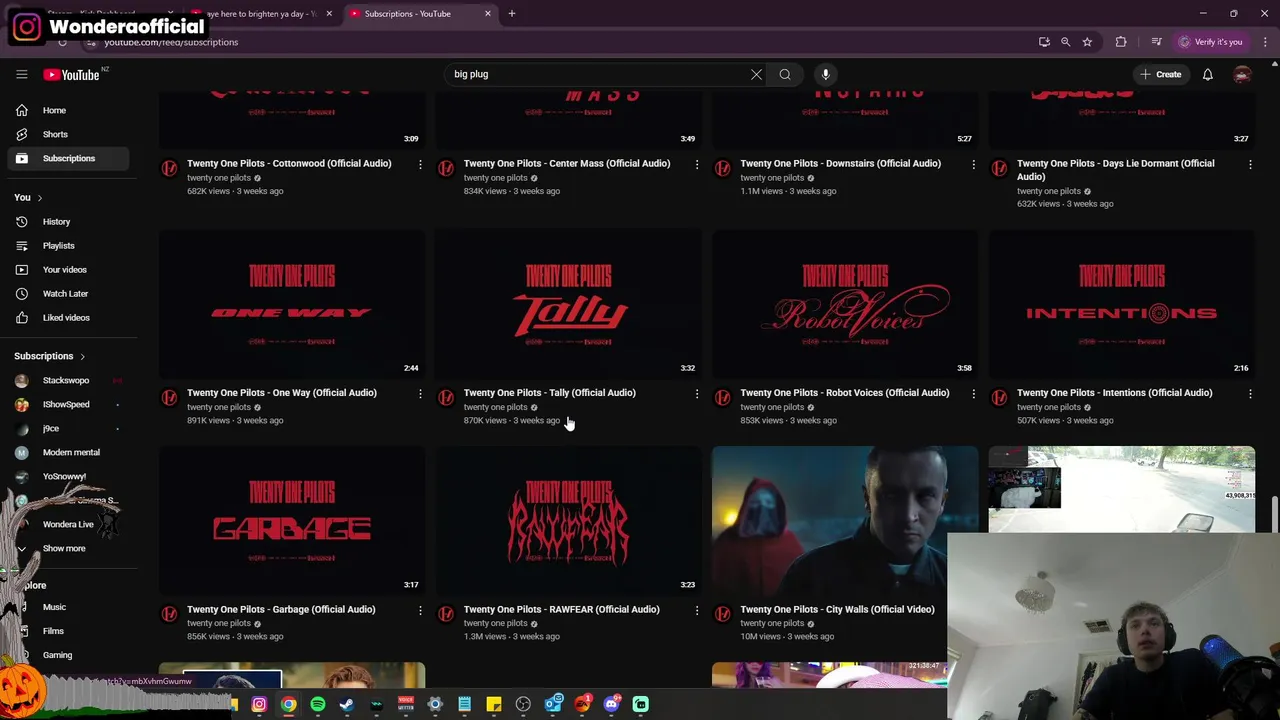Expand the You section chevron
The width and height of the screenshot is (1280, 720).
(x=40, y=198)
